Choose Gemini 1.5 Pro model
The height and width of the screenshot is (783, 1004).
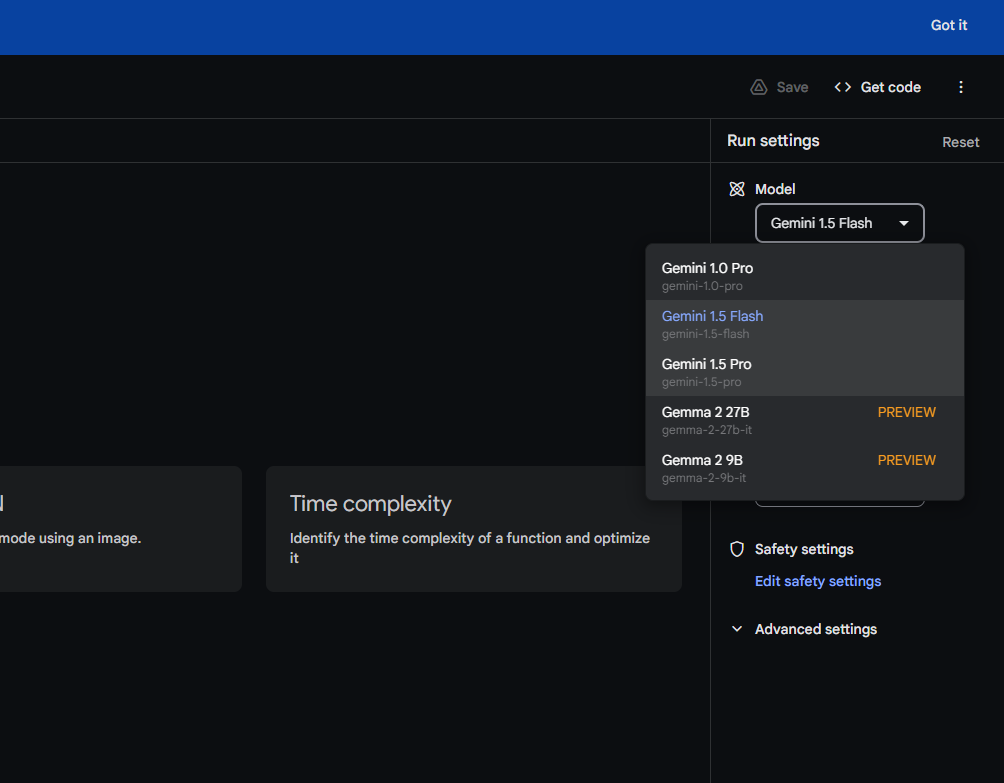pyautogui.click(x=805, y=372)
